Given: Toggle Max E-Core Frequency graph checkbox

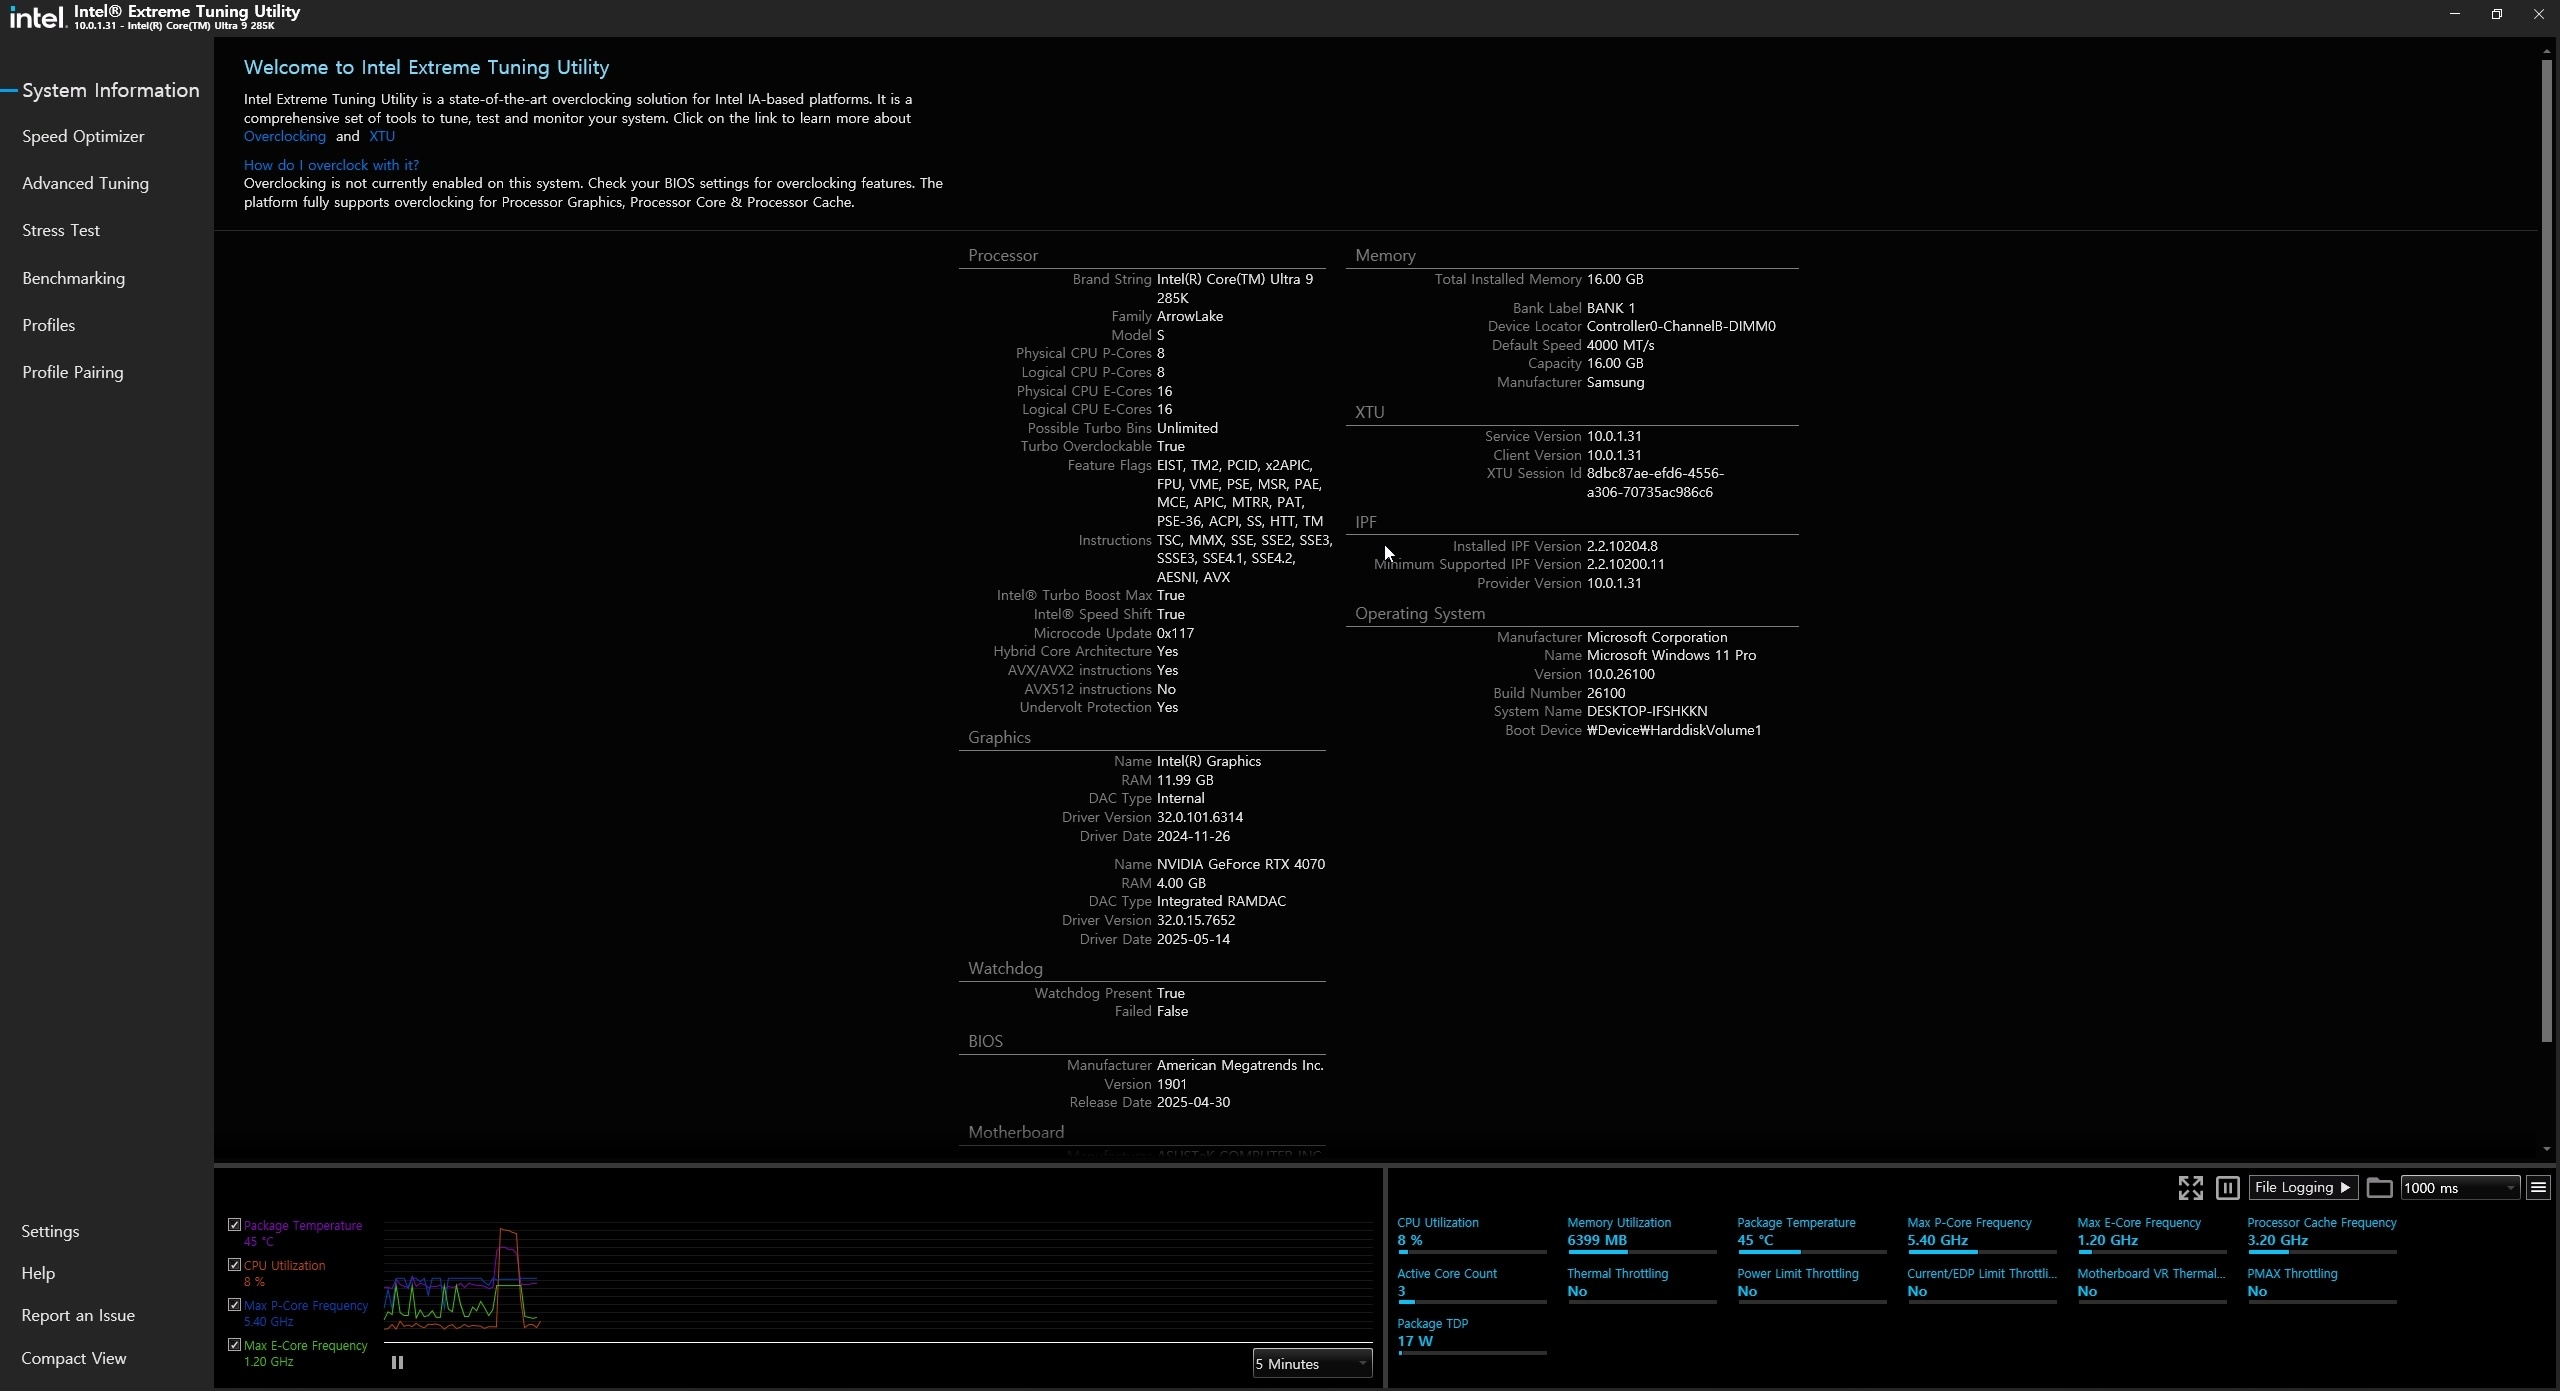Looking at the screenshot, I should coord(234,1345).
